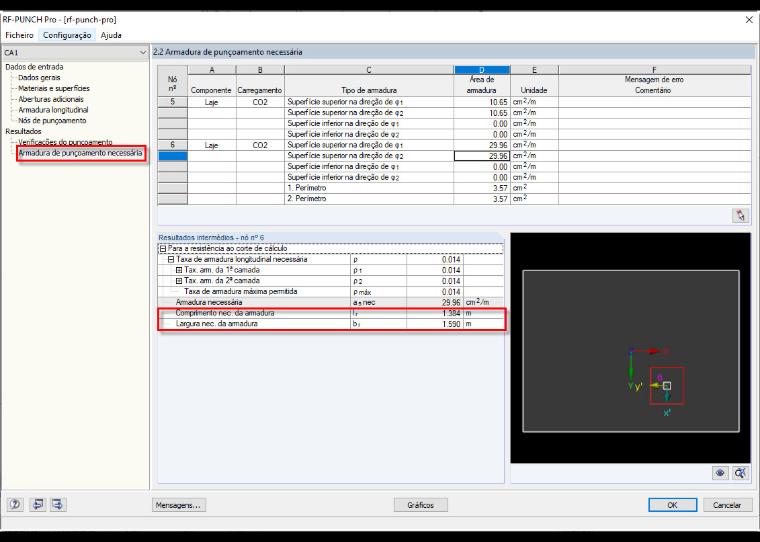Screen dimensions: 760x542
Task: Click the Mensagens... button
Action: pos(179,505)
